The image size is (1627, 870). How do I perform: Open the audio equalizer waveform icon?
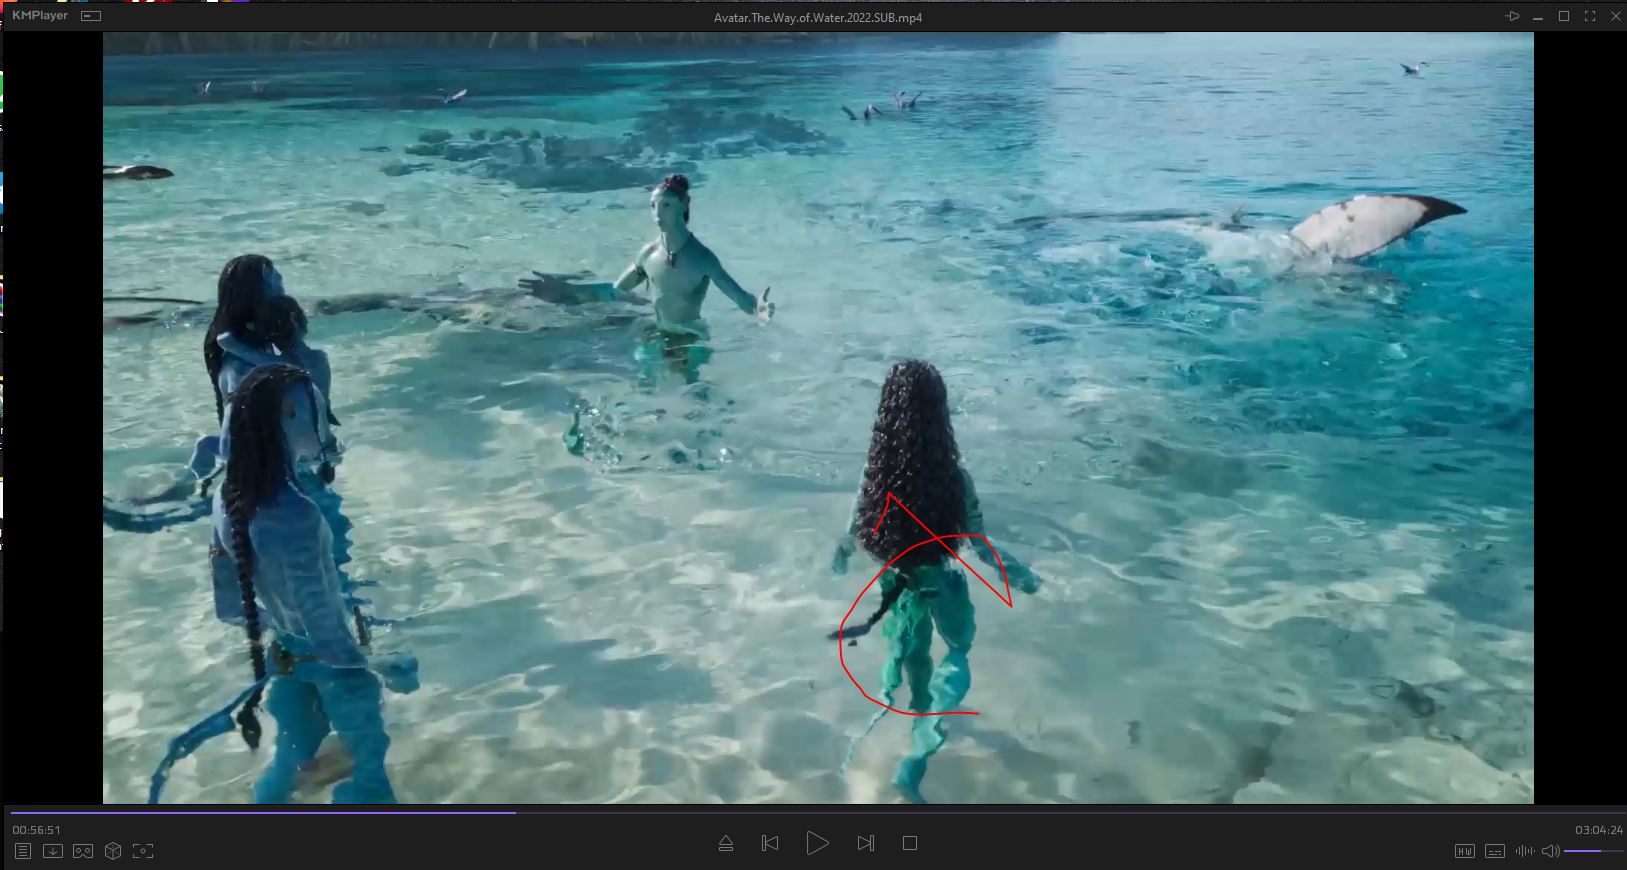point(1525,851)
